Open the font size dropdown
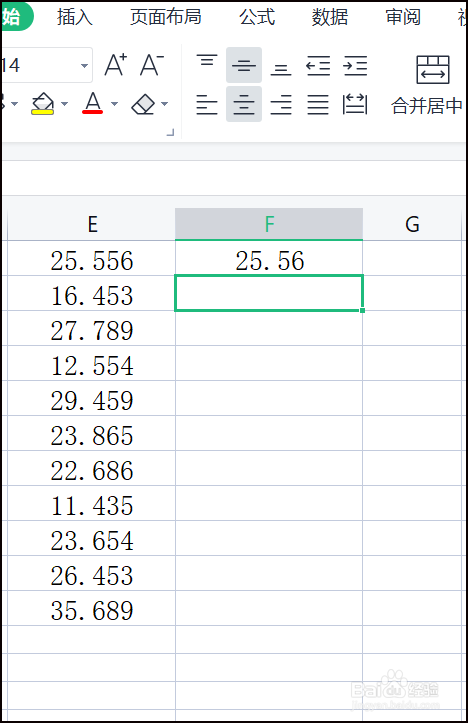Viewport: 468px width, 723px height. tap(84, 65)
